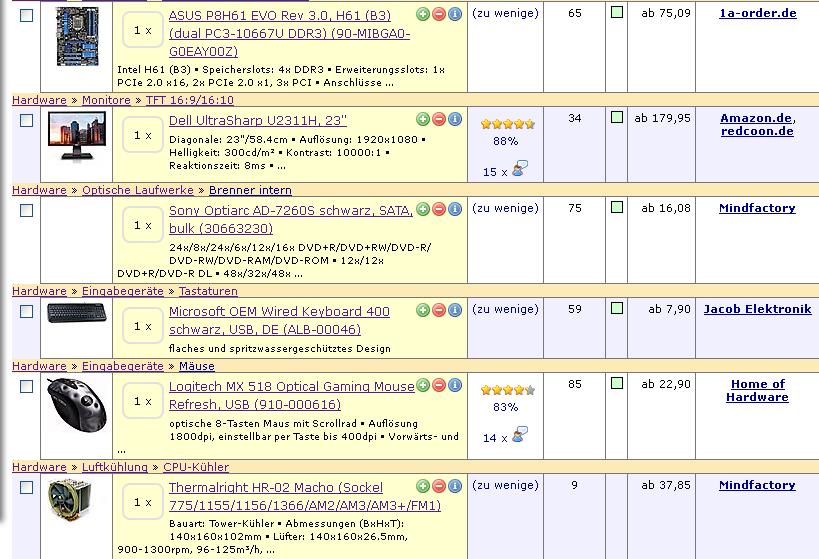This screenshot has width=819, height=559.
Task: Visit the redcoon.de shop link
Action: [x=757, y=131]
